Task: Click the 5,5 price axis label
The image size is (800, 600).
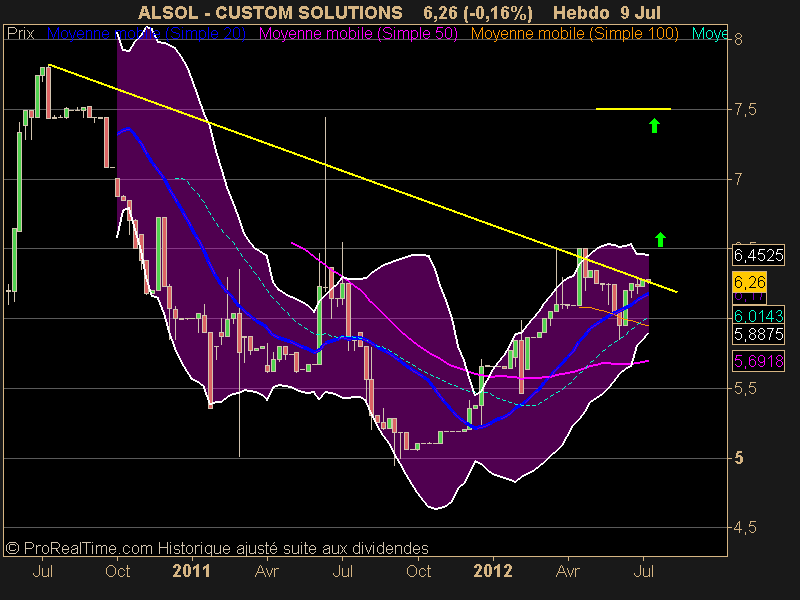Action: tap(745, 388)
